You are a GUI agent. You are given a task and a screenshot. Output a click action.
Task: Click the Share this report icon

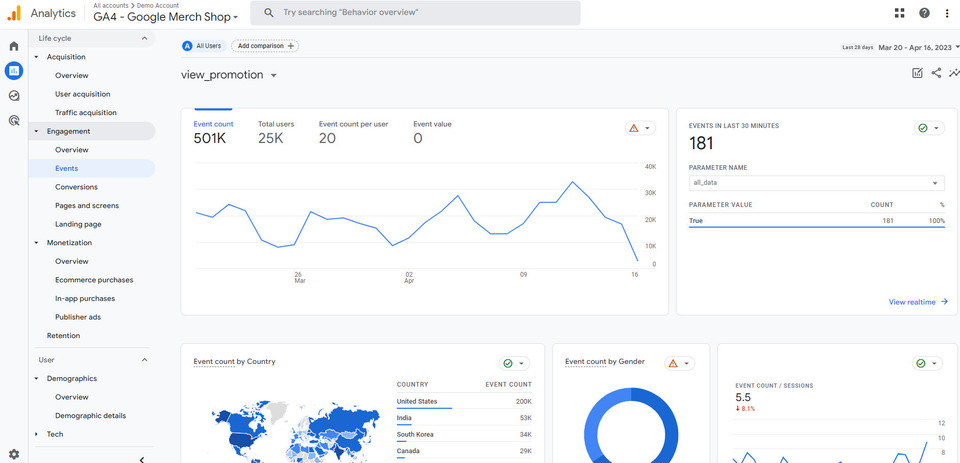936,73
